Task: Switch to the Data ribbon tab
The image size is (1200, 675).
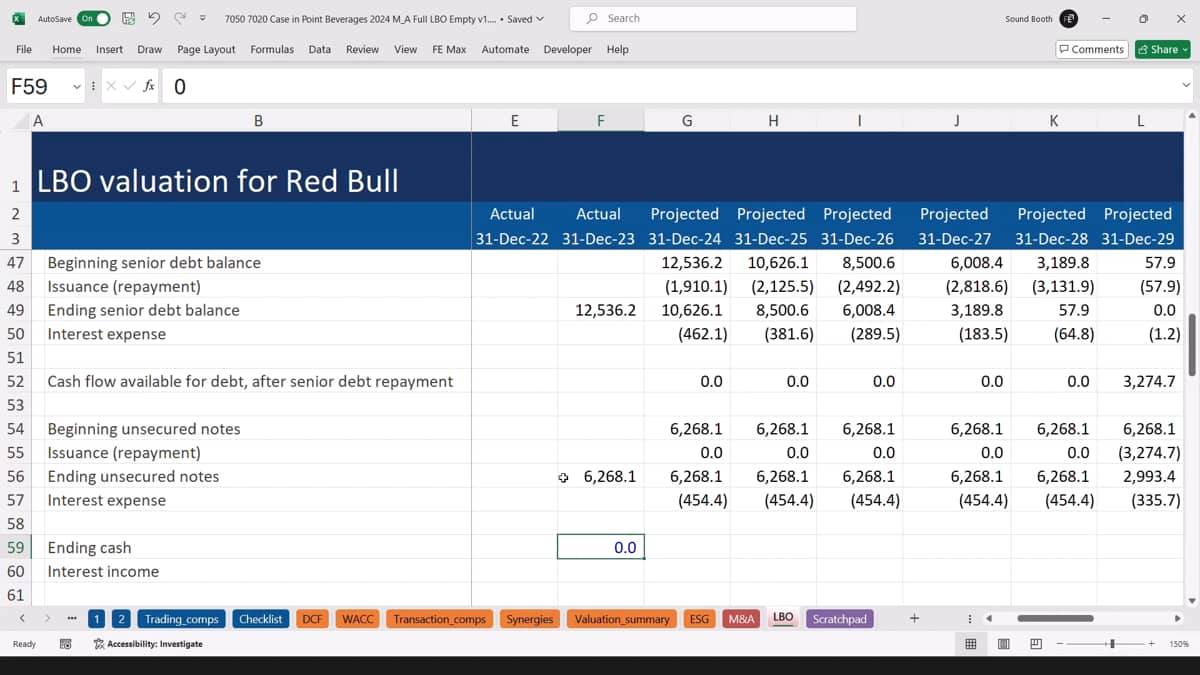Action: click(x=320, y=49)
